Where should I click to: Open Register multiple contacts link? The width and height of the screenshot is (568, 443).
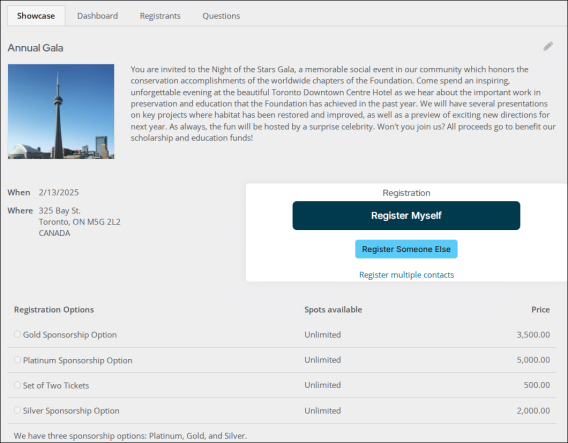[406, 275]
